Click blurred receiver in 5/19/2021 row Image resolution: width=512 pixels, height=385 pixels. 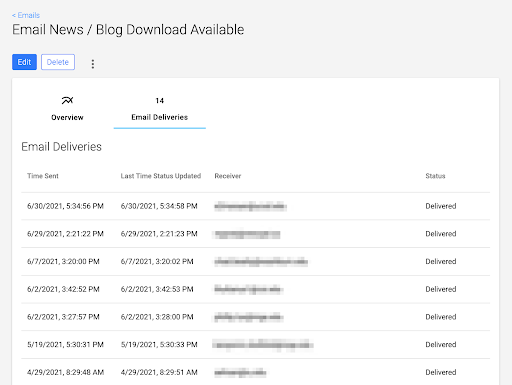(x=263, y=345)
